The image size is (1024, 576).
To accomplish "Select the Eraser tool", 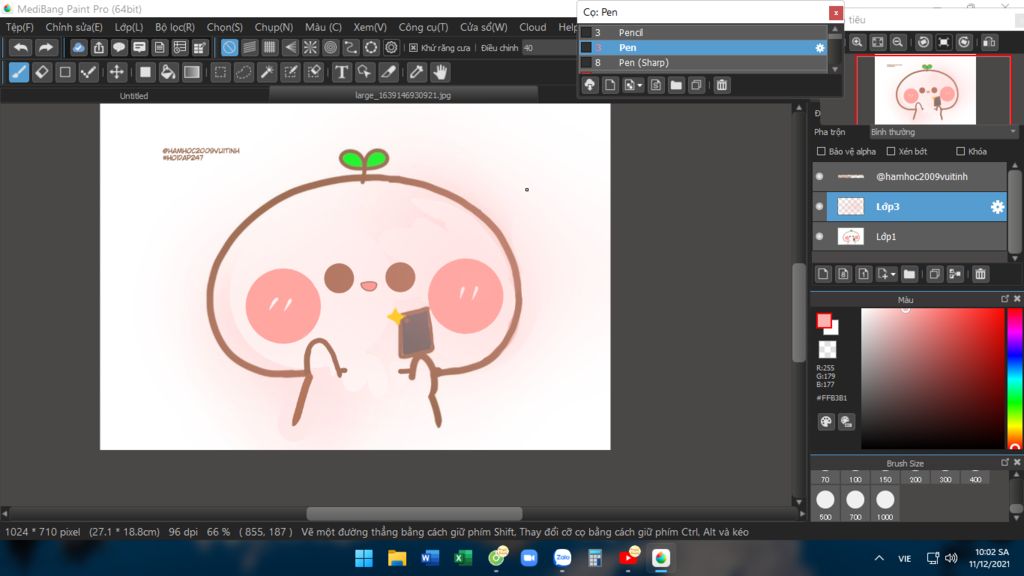I will click(42, 72).
